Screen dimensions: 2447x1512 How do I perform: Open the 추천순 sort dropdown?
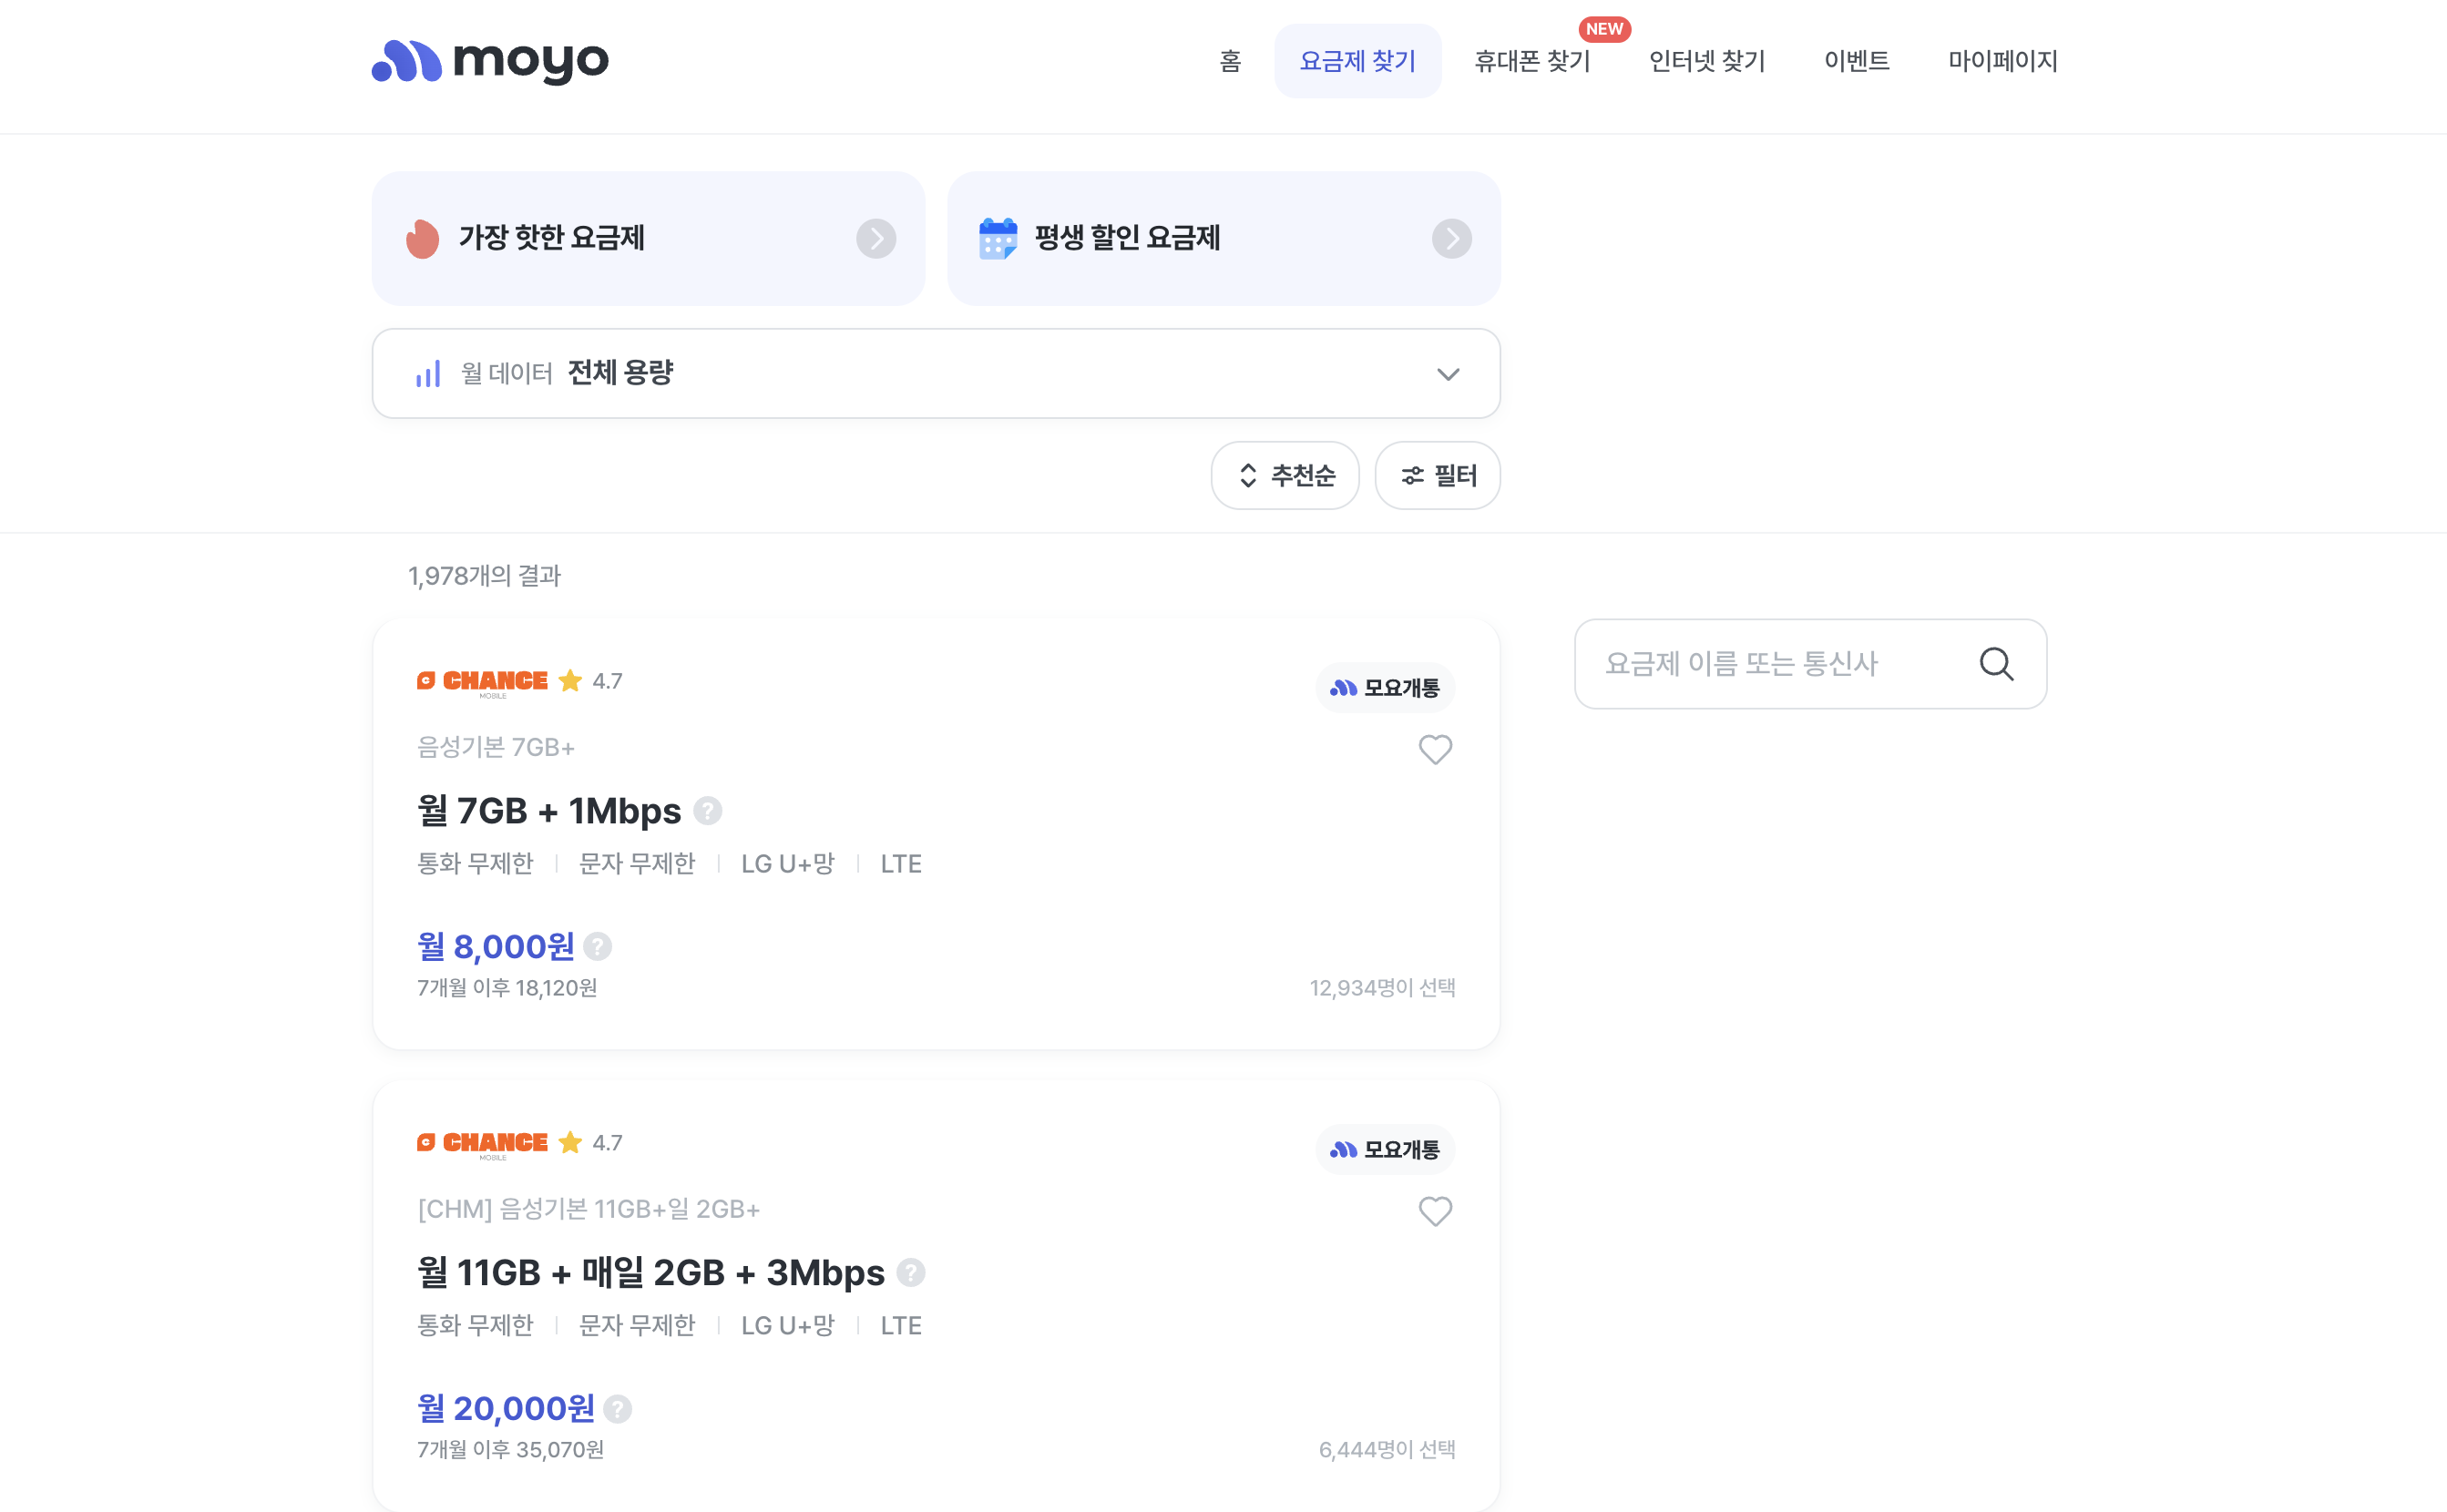1285,476
